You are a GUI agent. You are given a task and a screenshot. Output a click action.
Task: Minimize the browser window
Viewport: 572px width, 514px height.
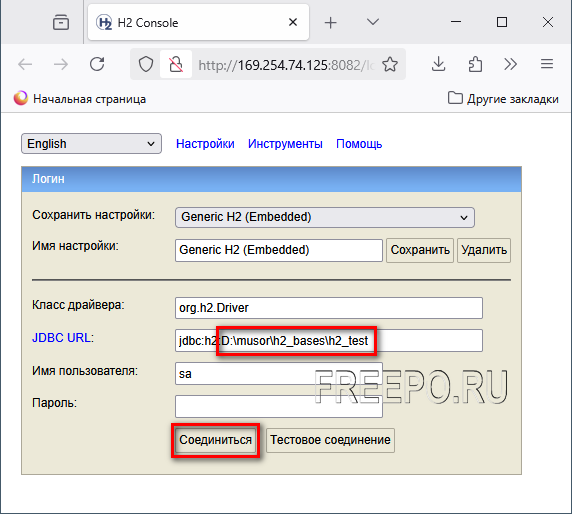point(456,22)
